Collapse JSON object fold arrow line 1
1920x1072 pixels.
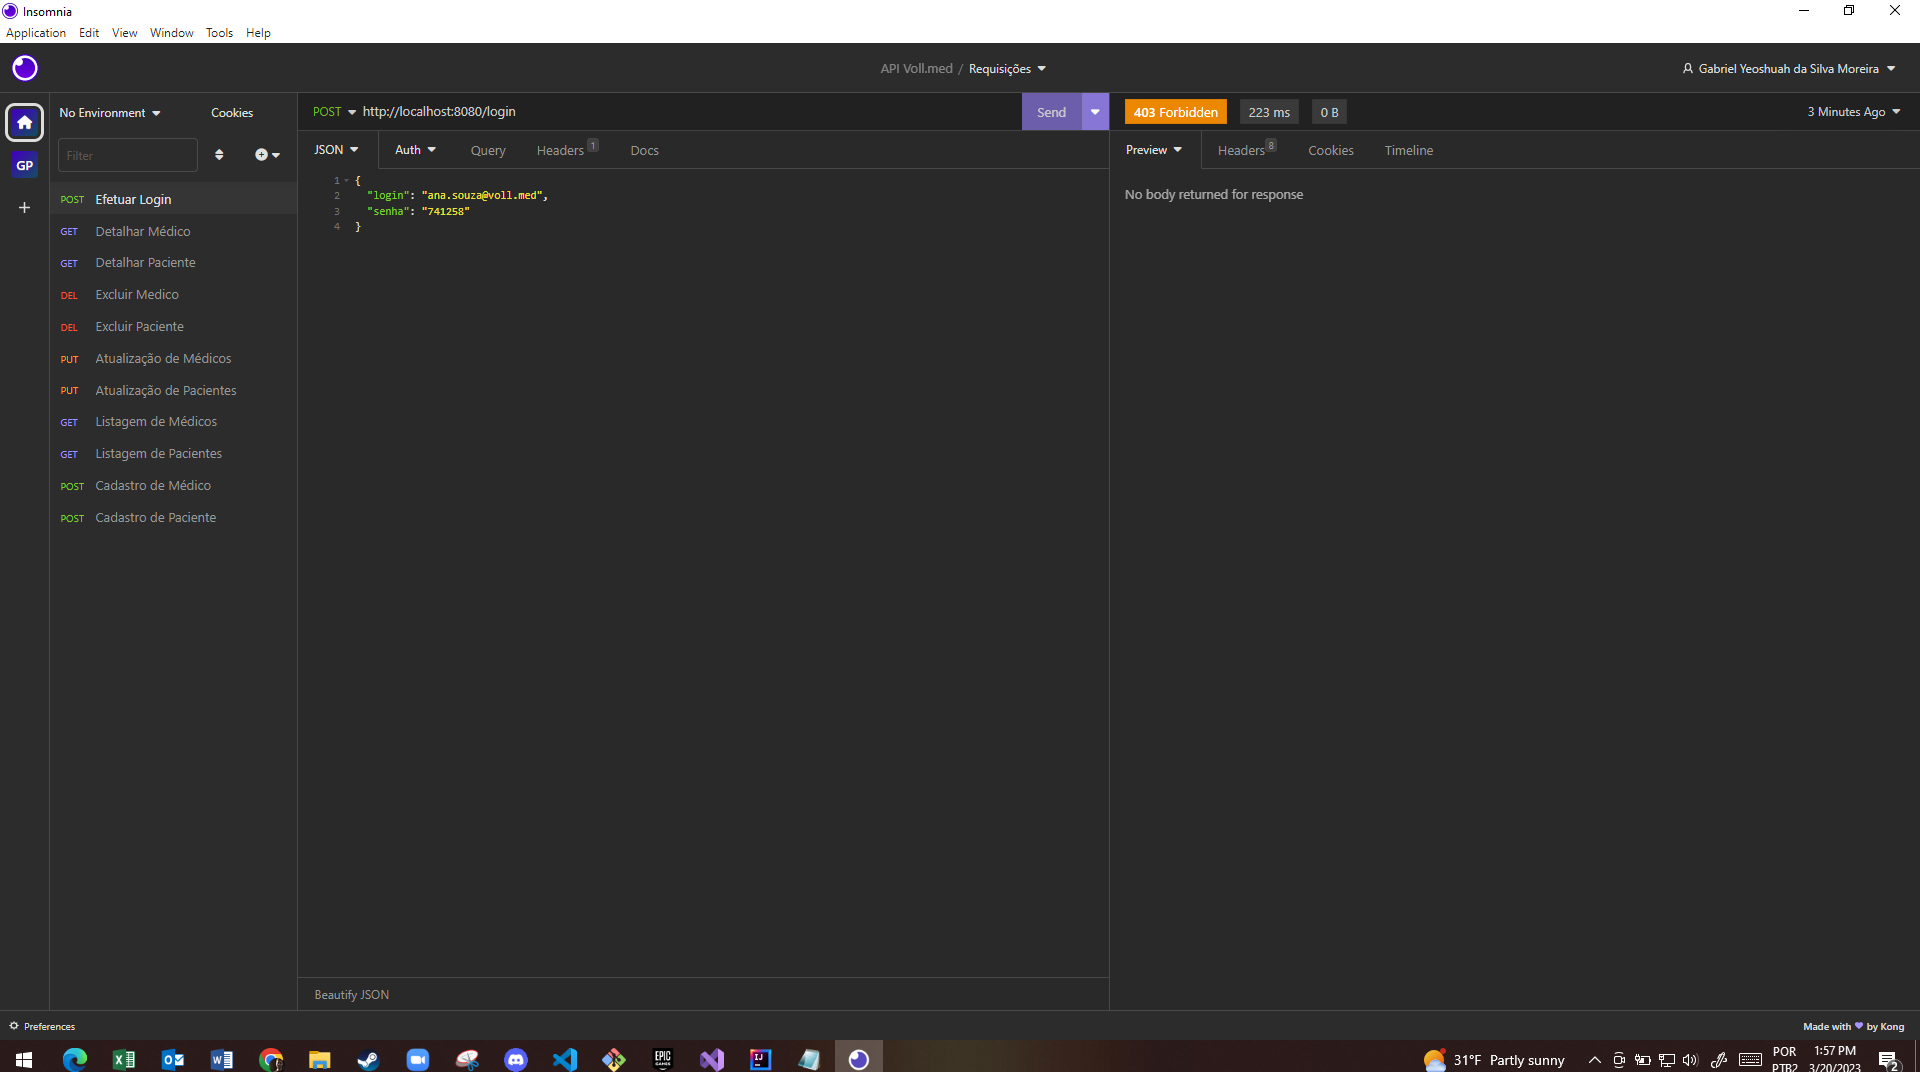point(347,181)
